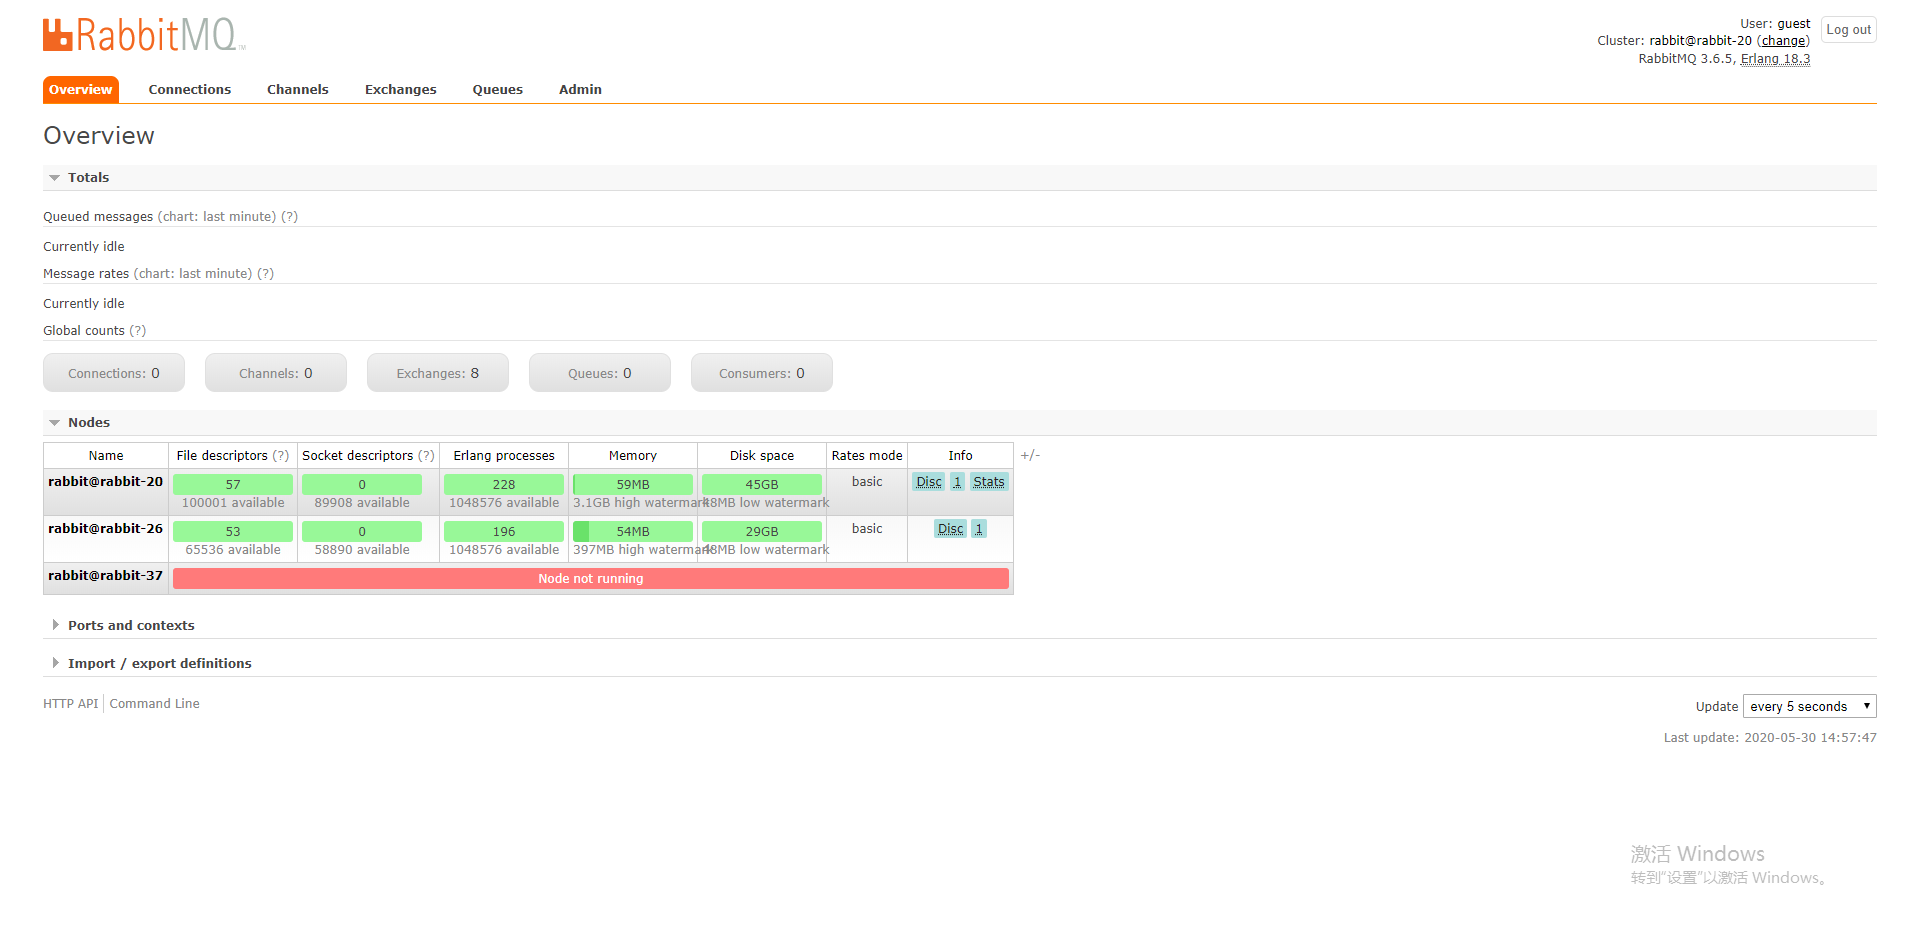
Task: Open help for Queued messages
Action: [x=289, y=217]
